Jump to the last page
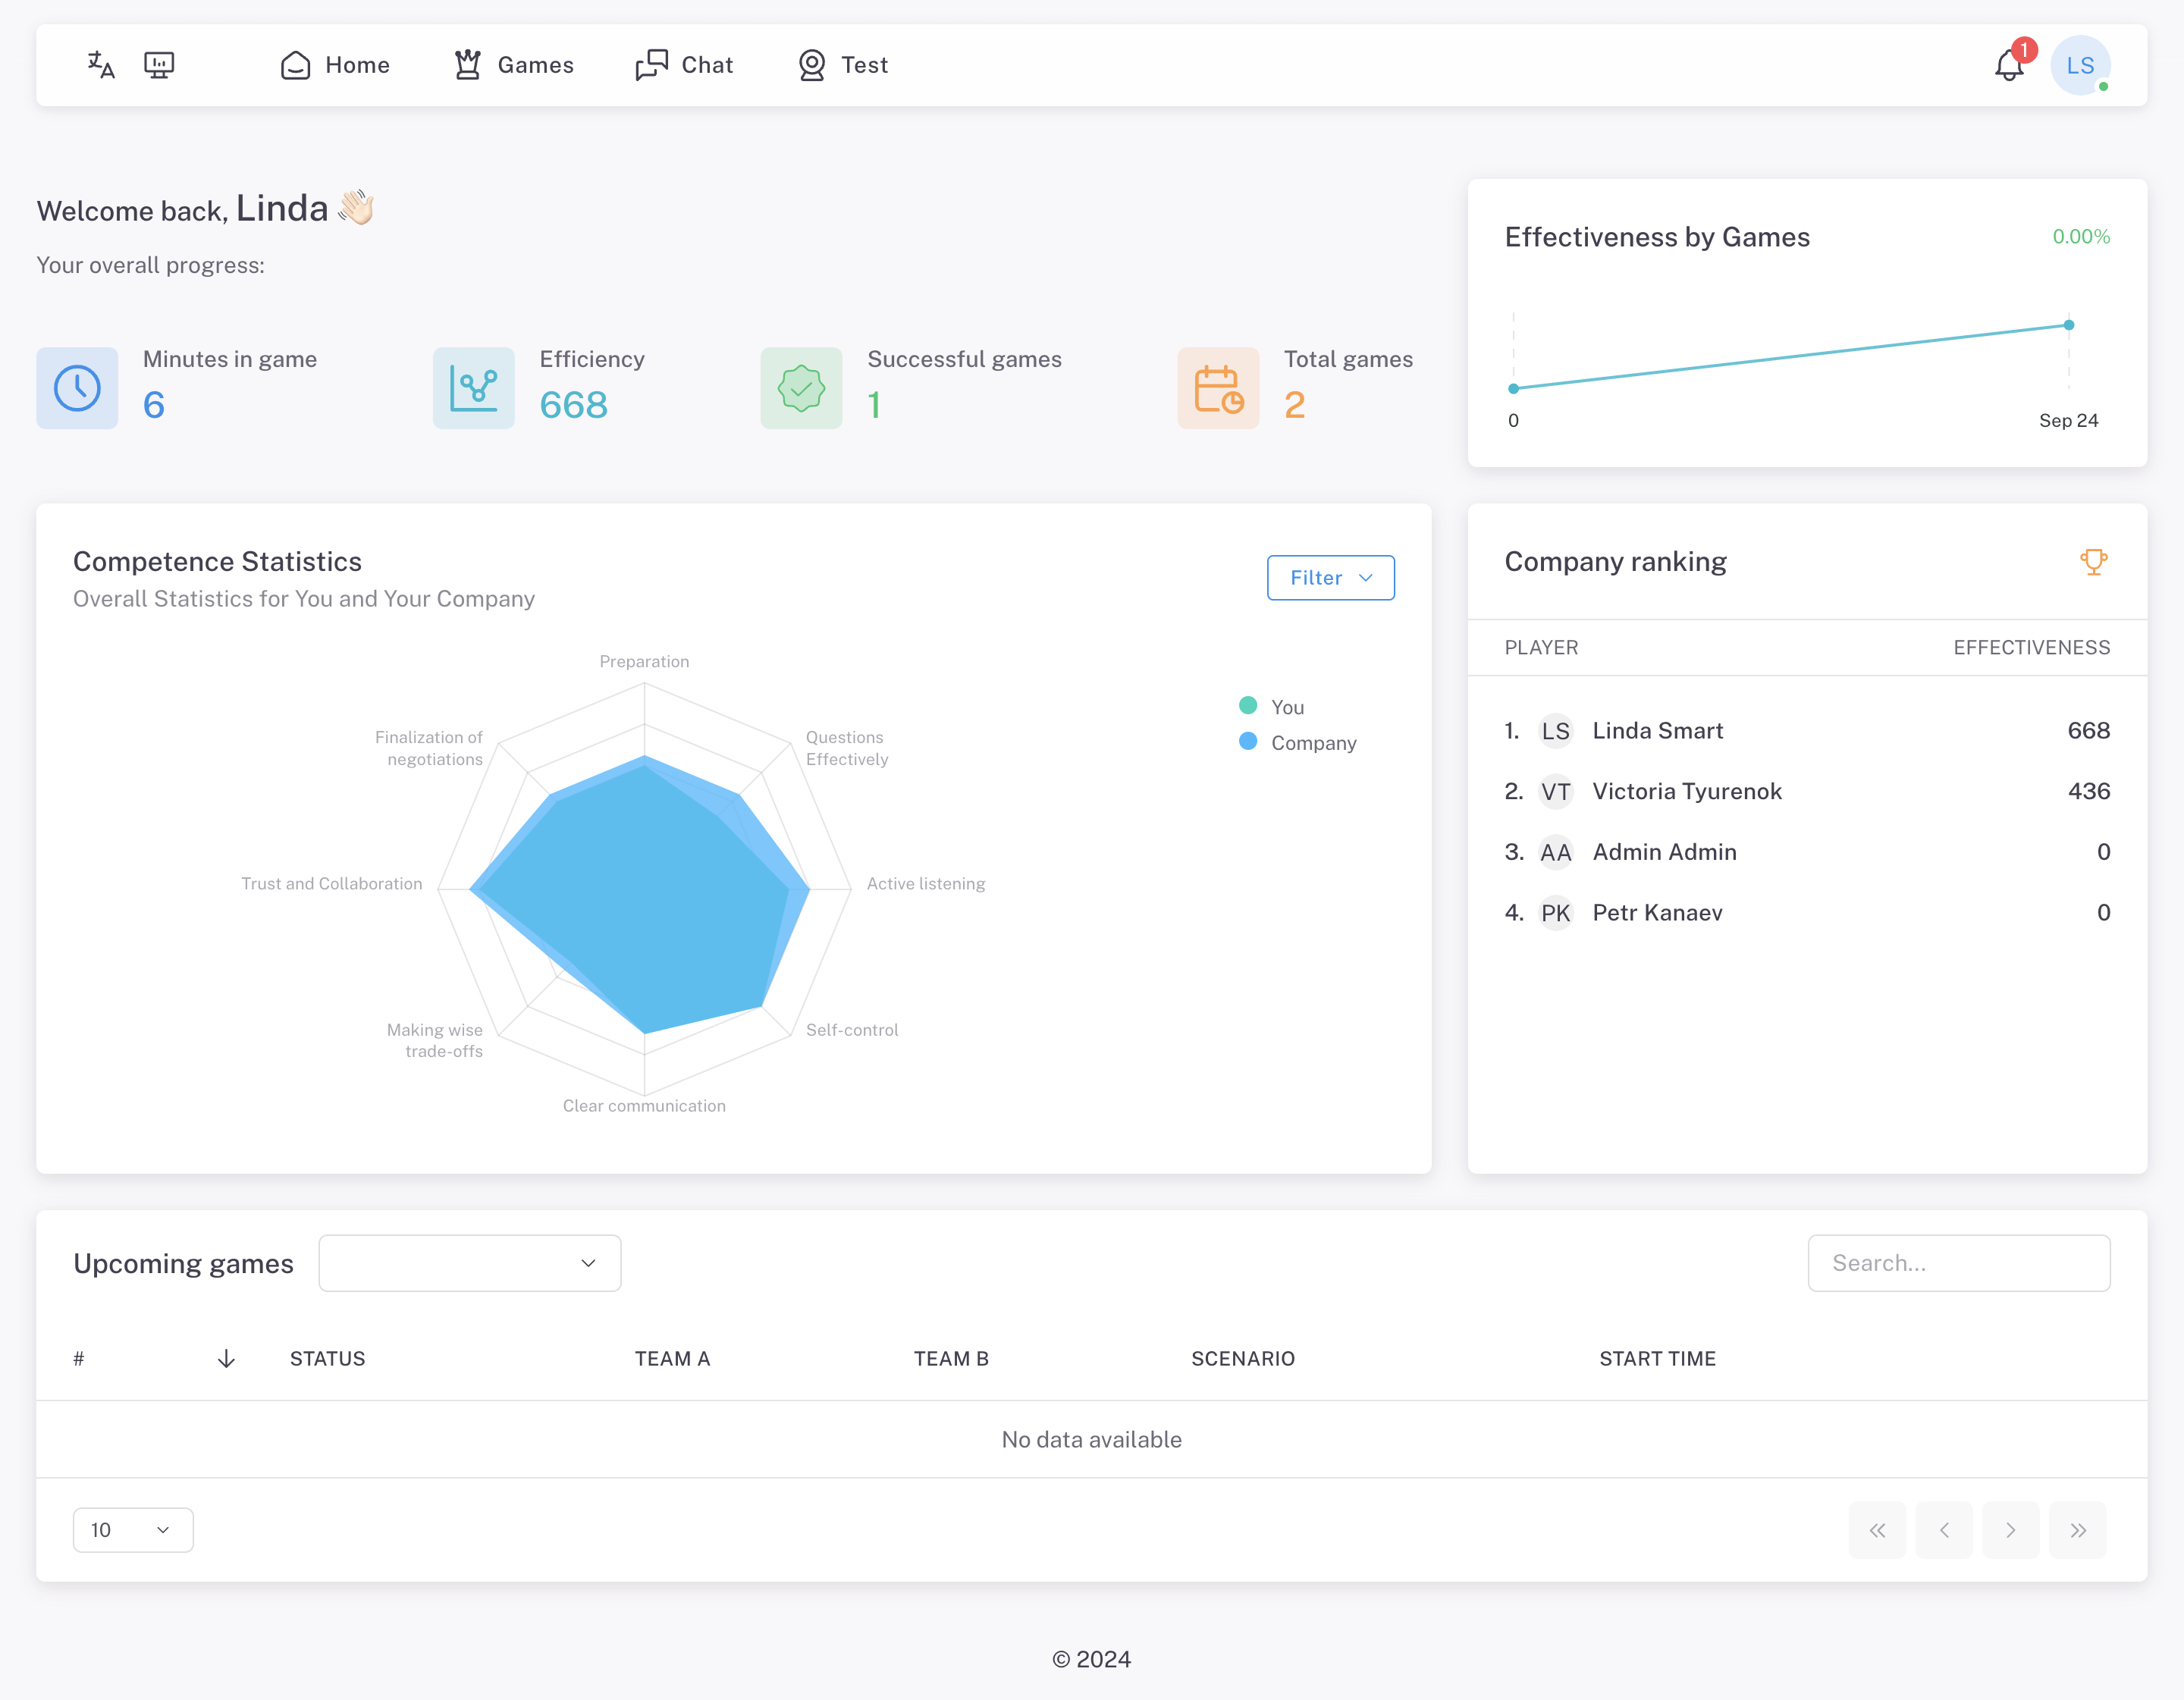 pos(2077,1530)
